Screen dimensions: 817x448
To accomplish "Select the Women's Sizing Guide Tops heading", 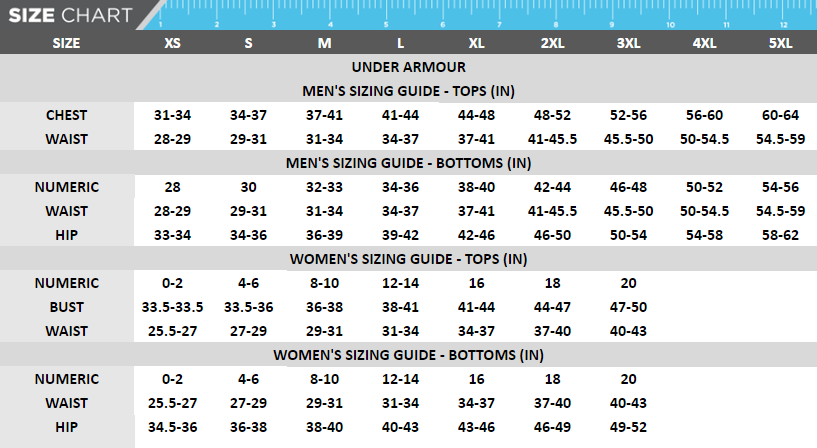I will pyautogui.click(x=408, y=259).
